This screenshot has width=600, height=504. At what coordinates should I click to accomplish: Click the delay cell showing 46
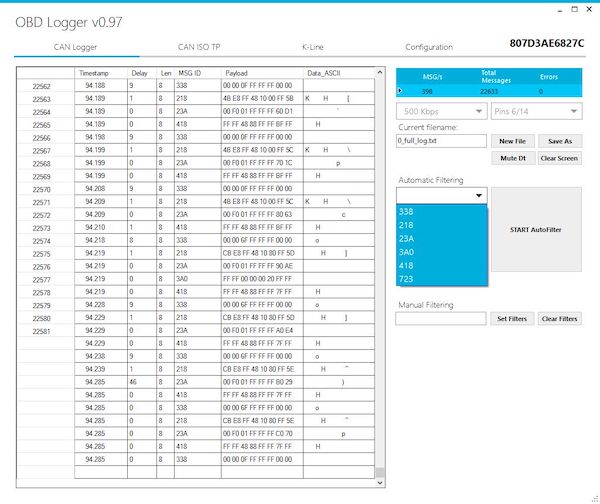[142, 382]
